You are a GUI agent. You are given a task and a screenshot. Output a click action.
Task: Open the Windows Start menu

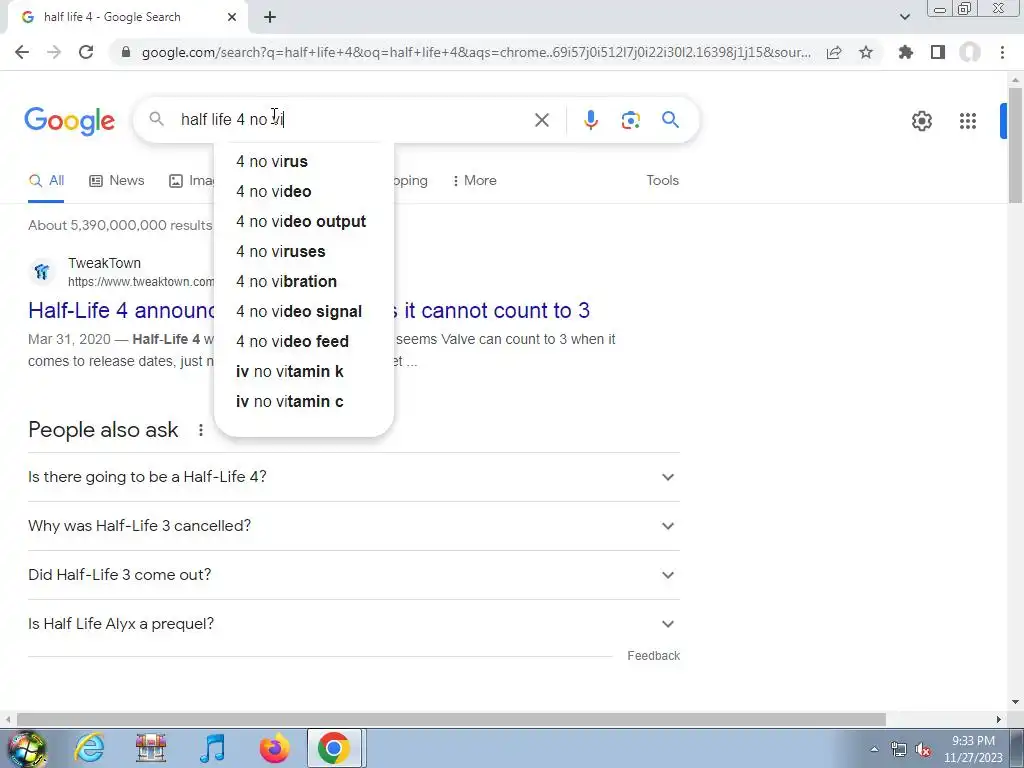27,748
